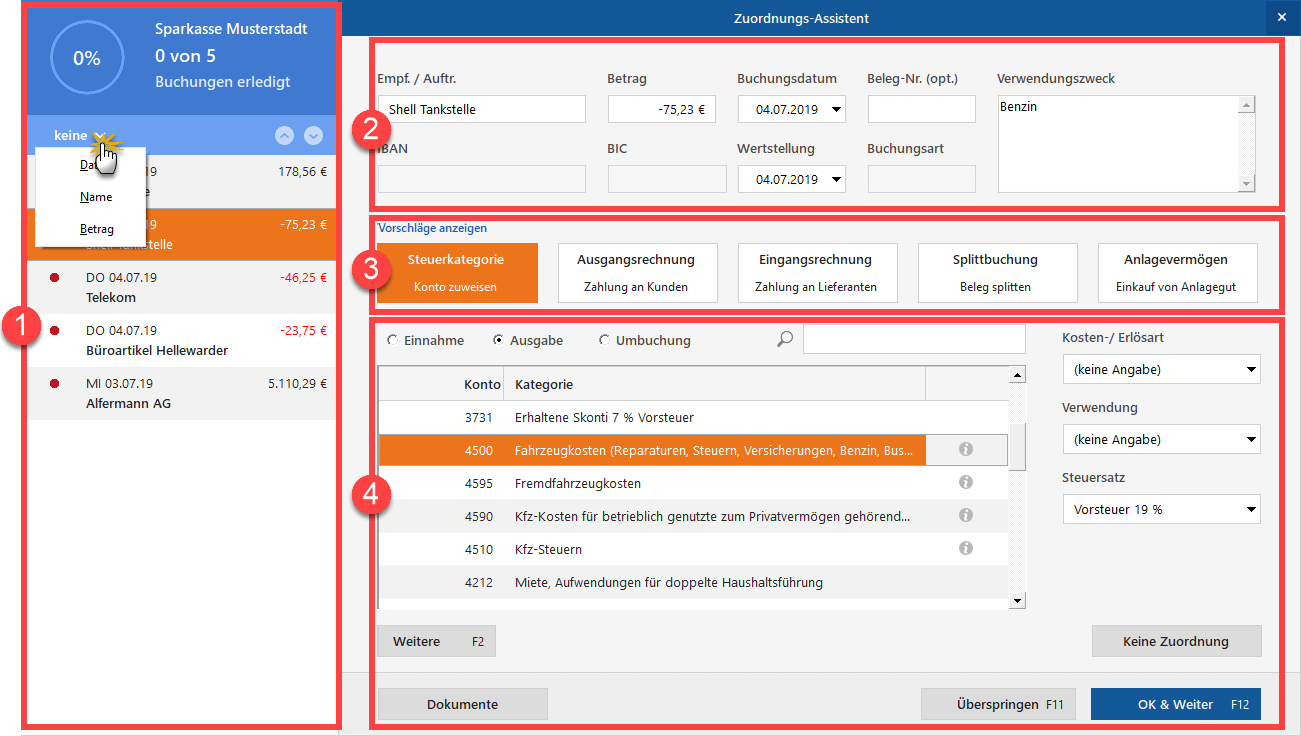Viewport: 1301px width, 736px height.
Task: Open the Buchungsdatum date picker
Action: click(836, 109)
